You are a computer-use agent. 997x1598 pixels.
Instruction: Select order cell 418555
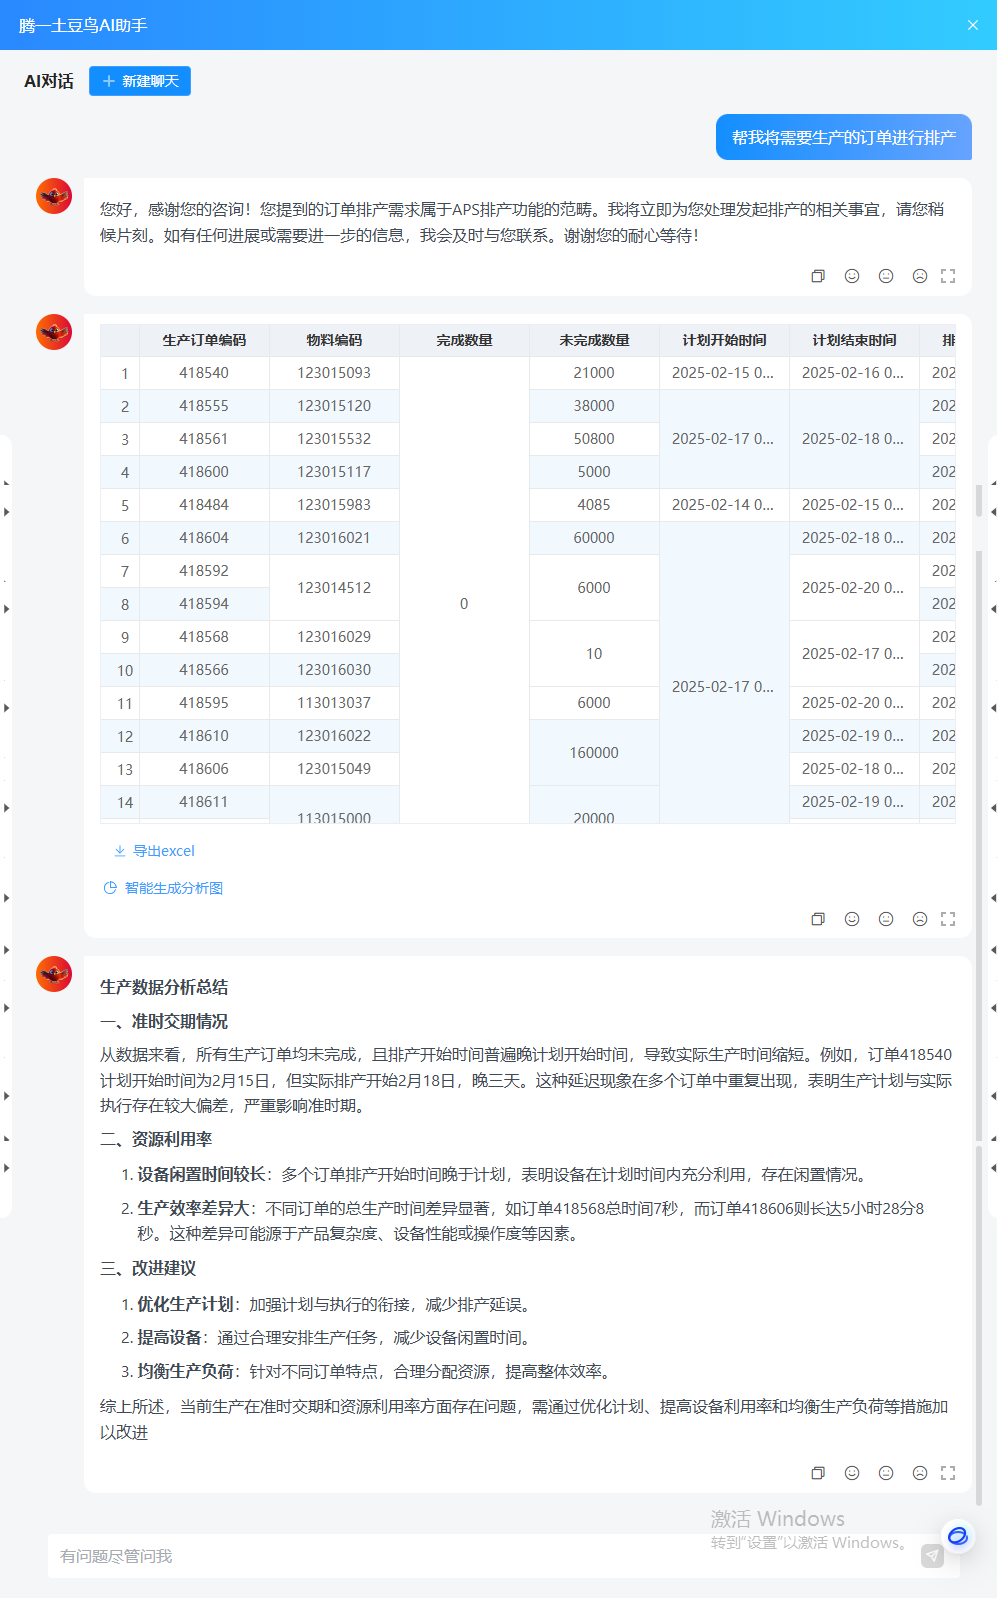pyautogui.click(x=204, y=406)
